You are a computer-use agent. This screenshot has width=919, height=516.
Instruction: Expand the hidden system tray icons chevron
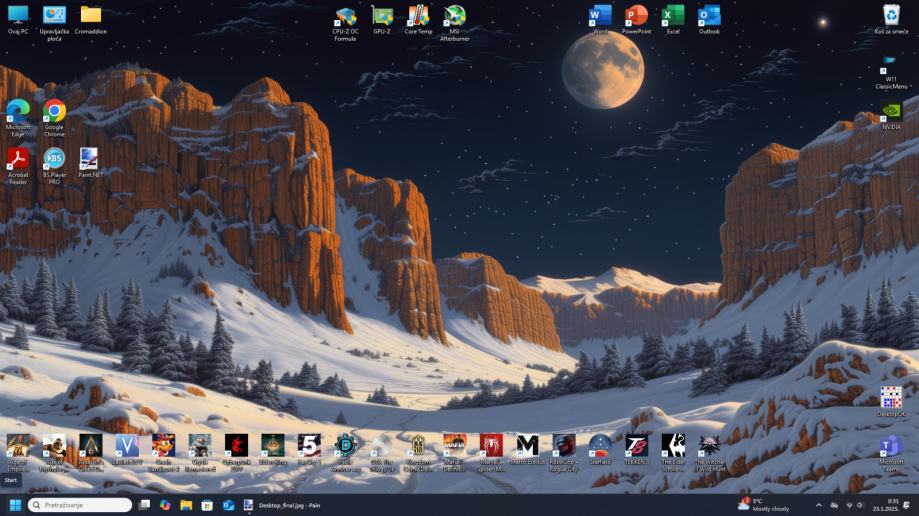[818, 505]
